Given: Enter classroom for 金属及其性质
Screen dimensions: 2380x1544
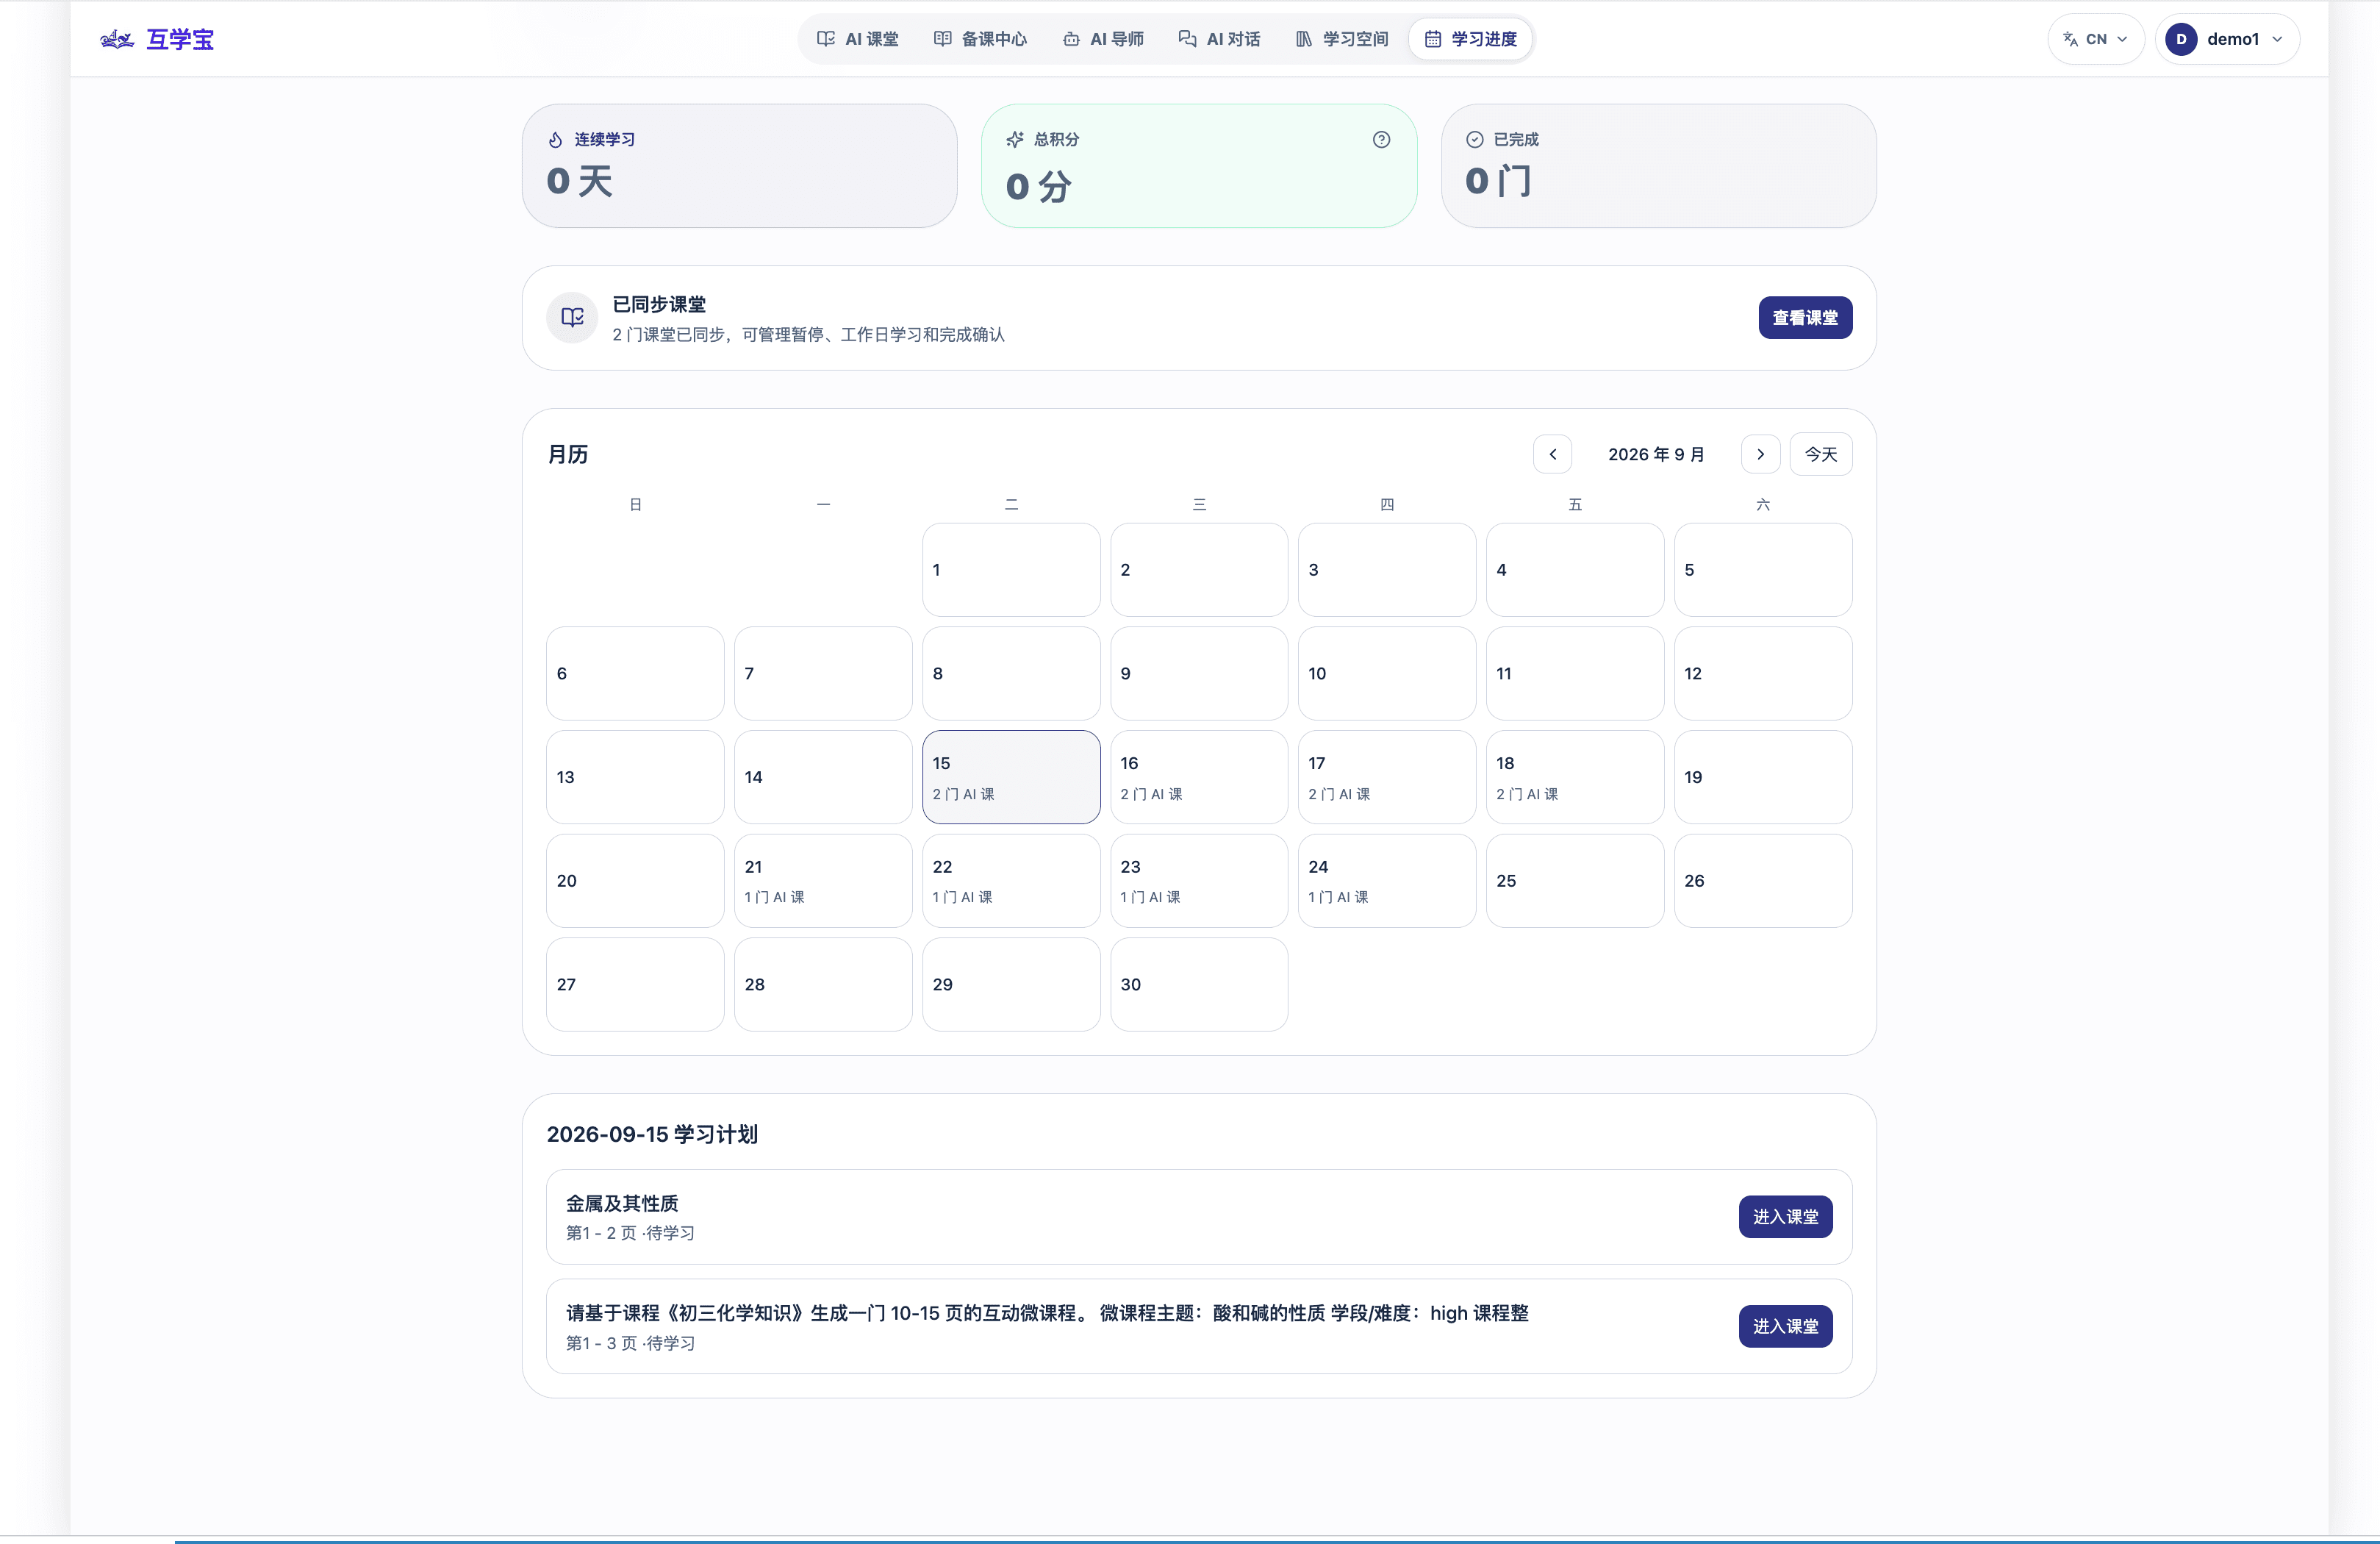Looking at the screenshot, I should coord(1785,1217).
